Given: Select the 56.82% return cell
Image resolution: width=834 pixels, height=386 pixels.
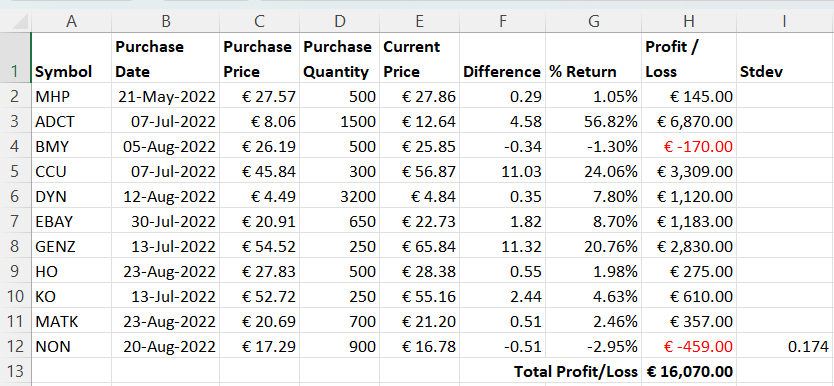Looking at the screenshot, I should [594, 121].
